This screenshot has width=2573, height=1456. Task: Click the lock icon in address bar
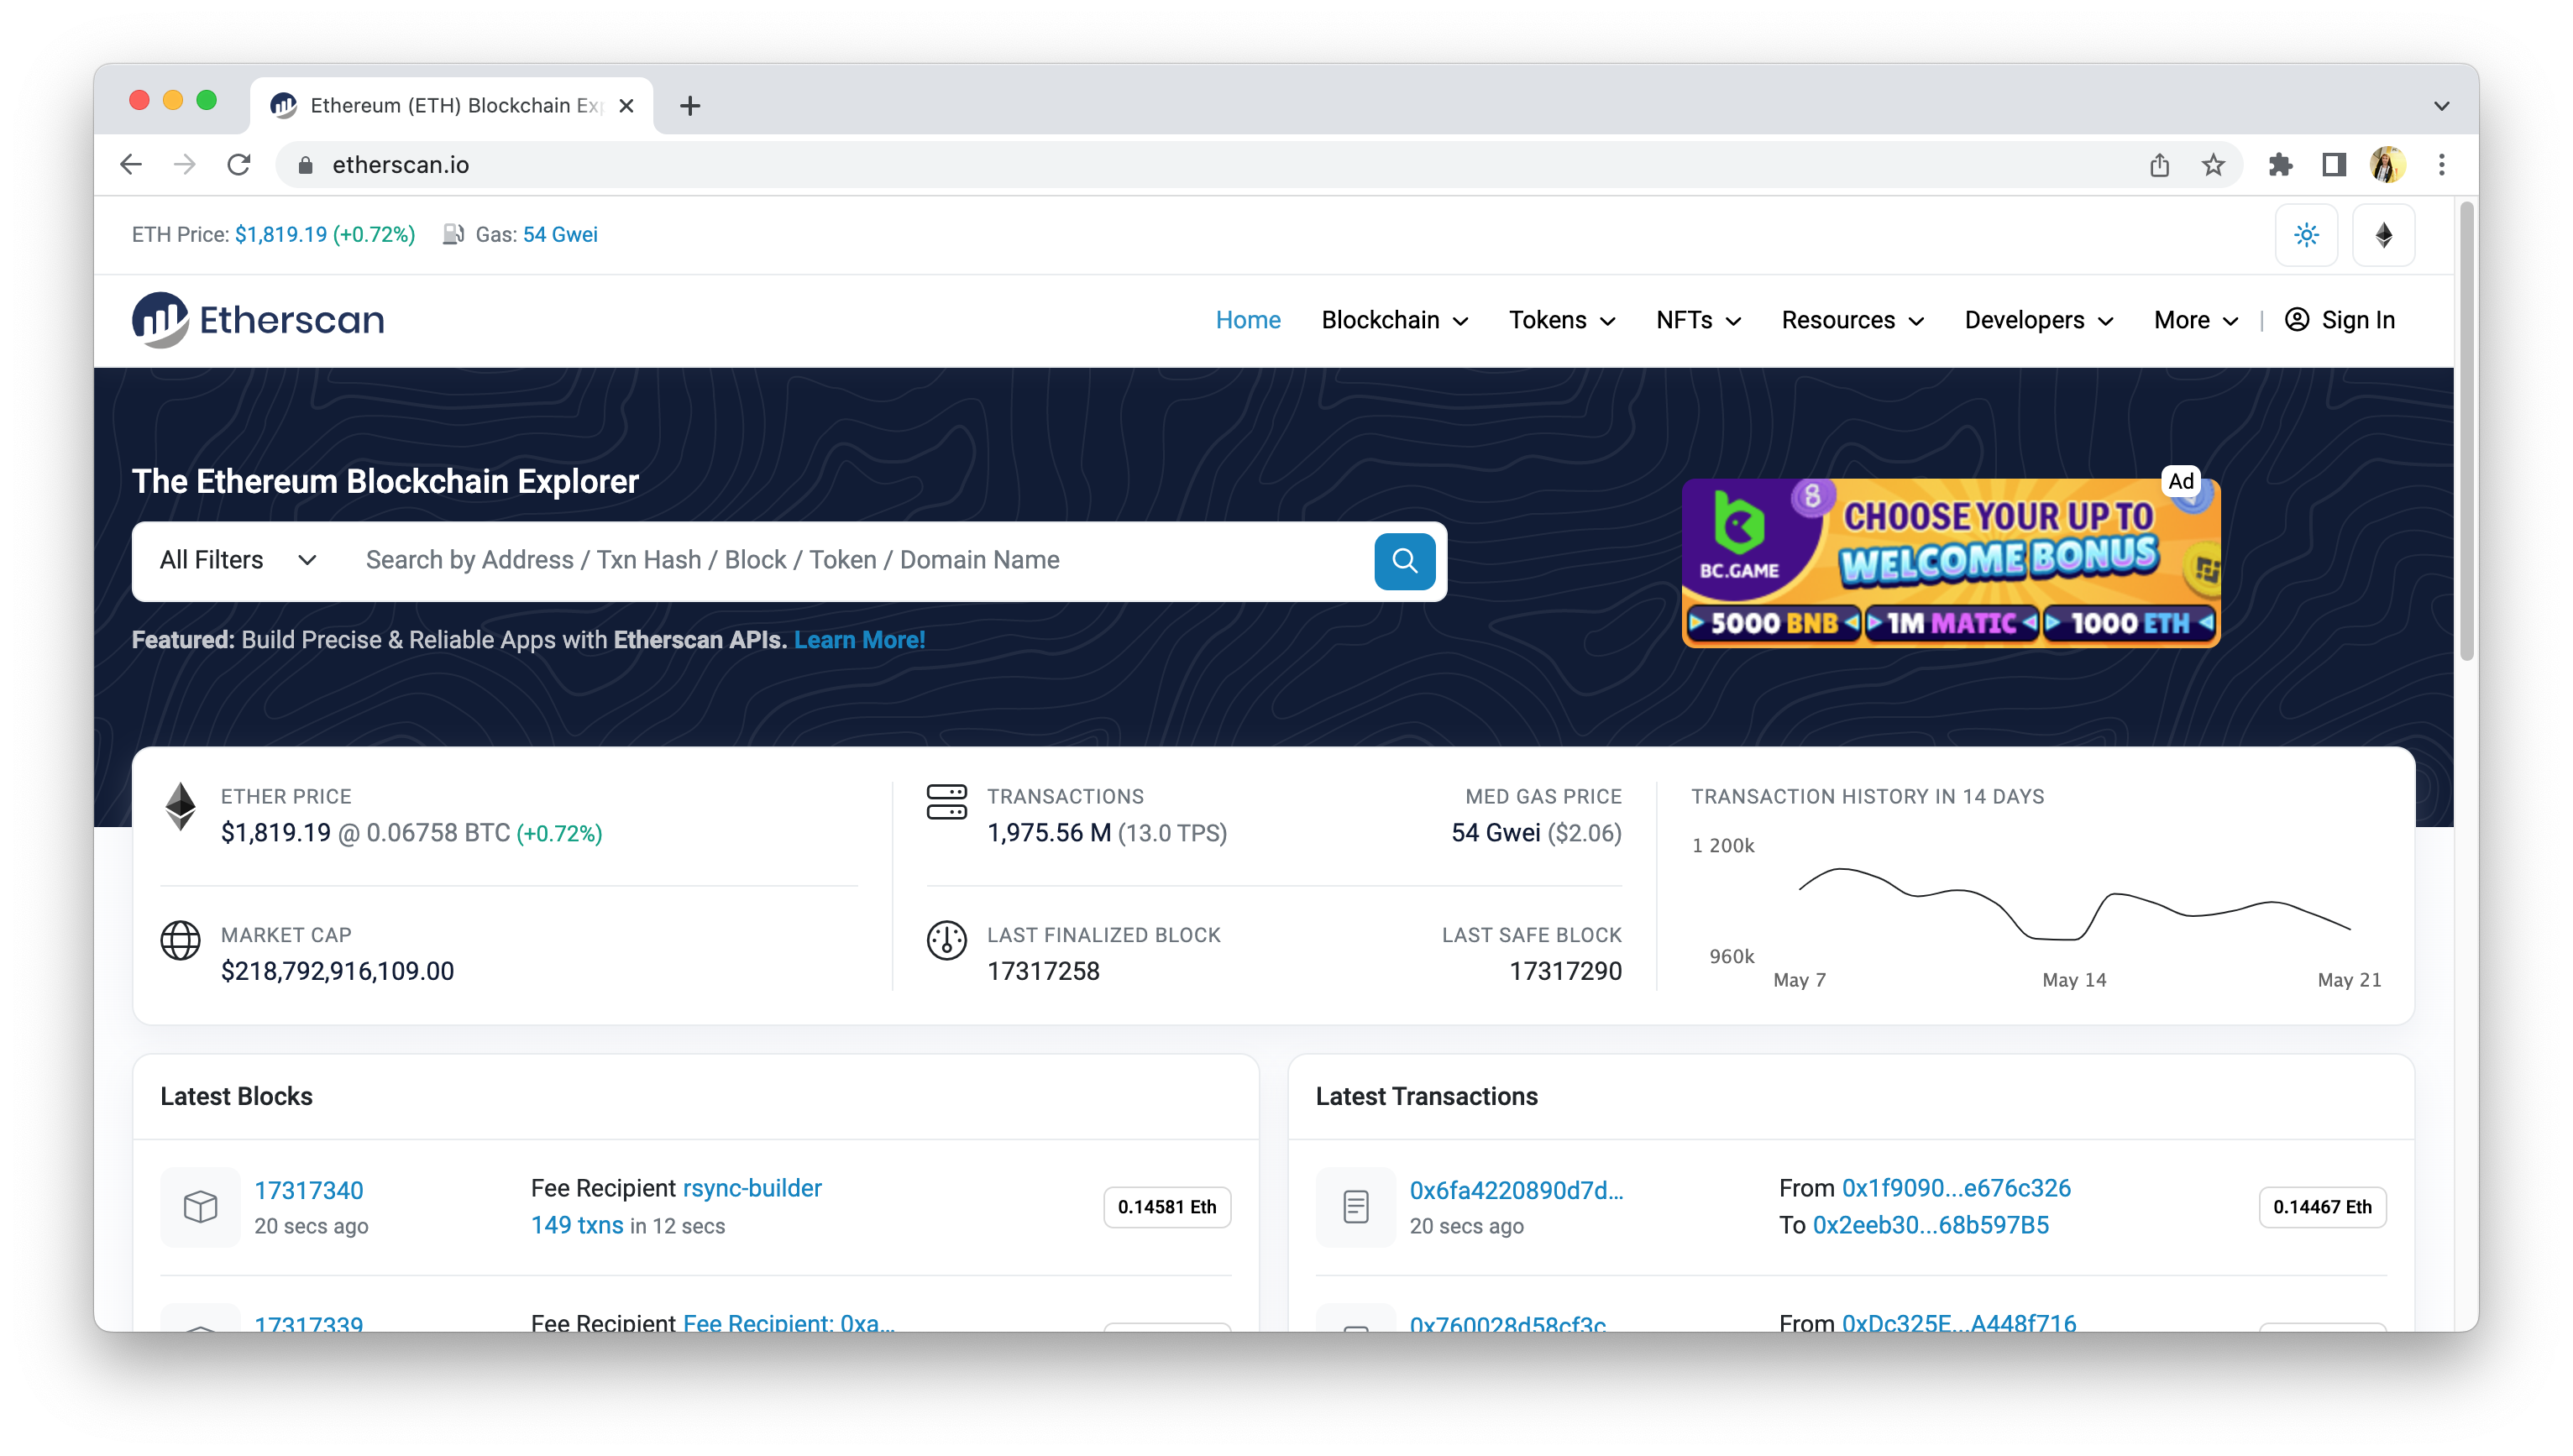(306, 165)
